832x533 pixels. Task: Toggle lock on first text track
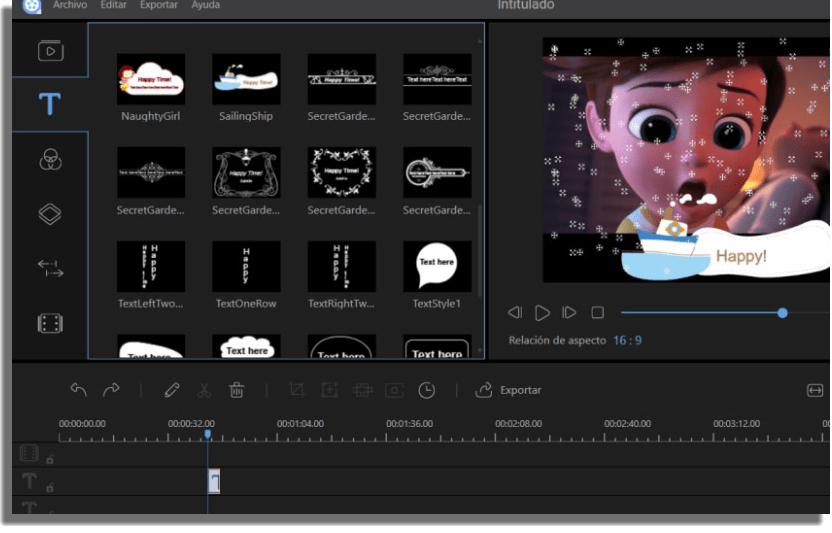tap(50, 487)
